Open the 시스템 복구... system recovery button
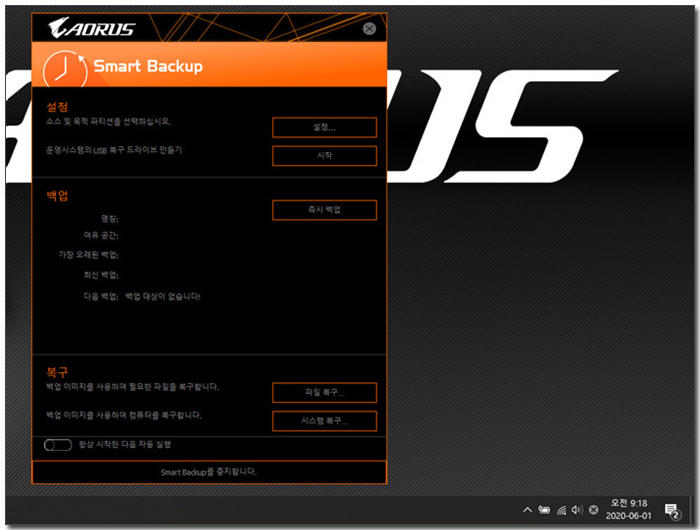The width and height of the screenshot is (700, 530). pyautogui.click(x=325, y=421)
